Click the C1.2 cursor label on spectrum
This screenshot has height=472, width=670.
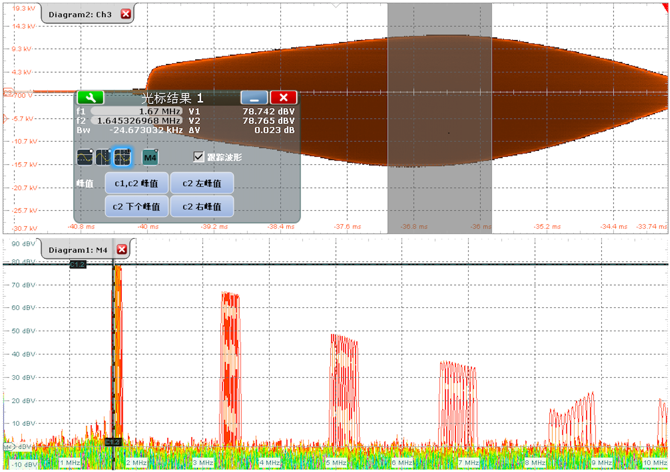click(x=78, y=264)
